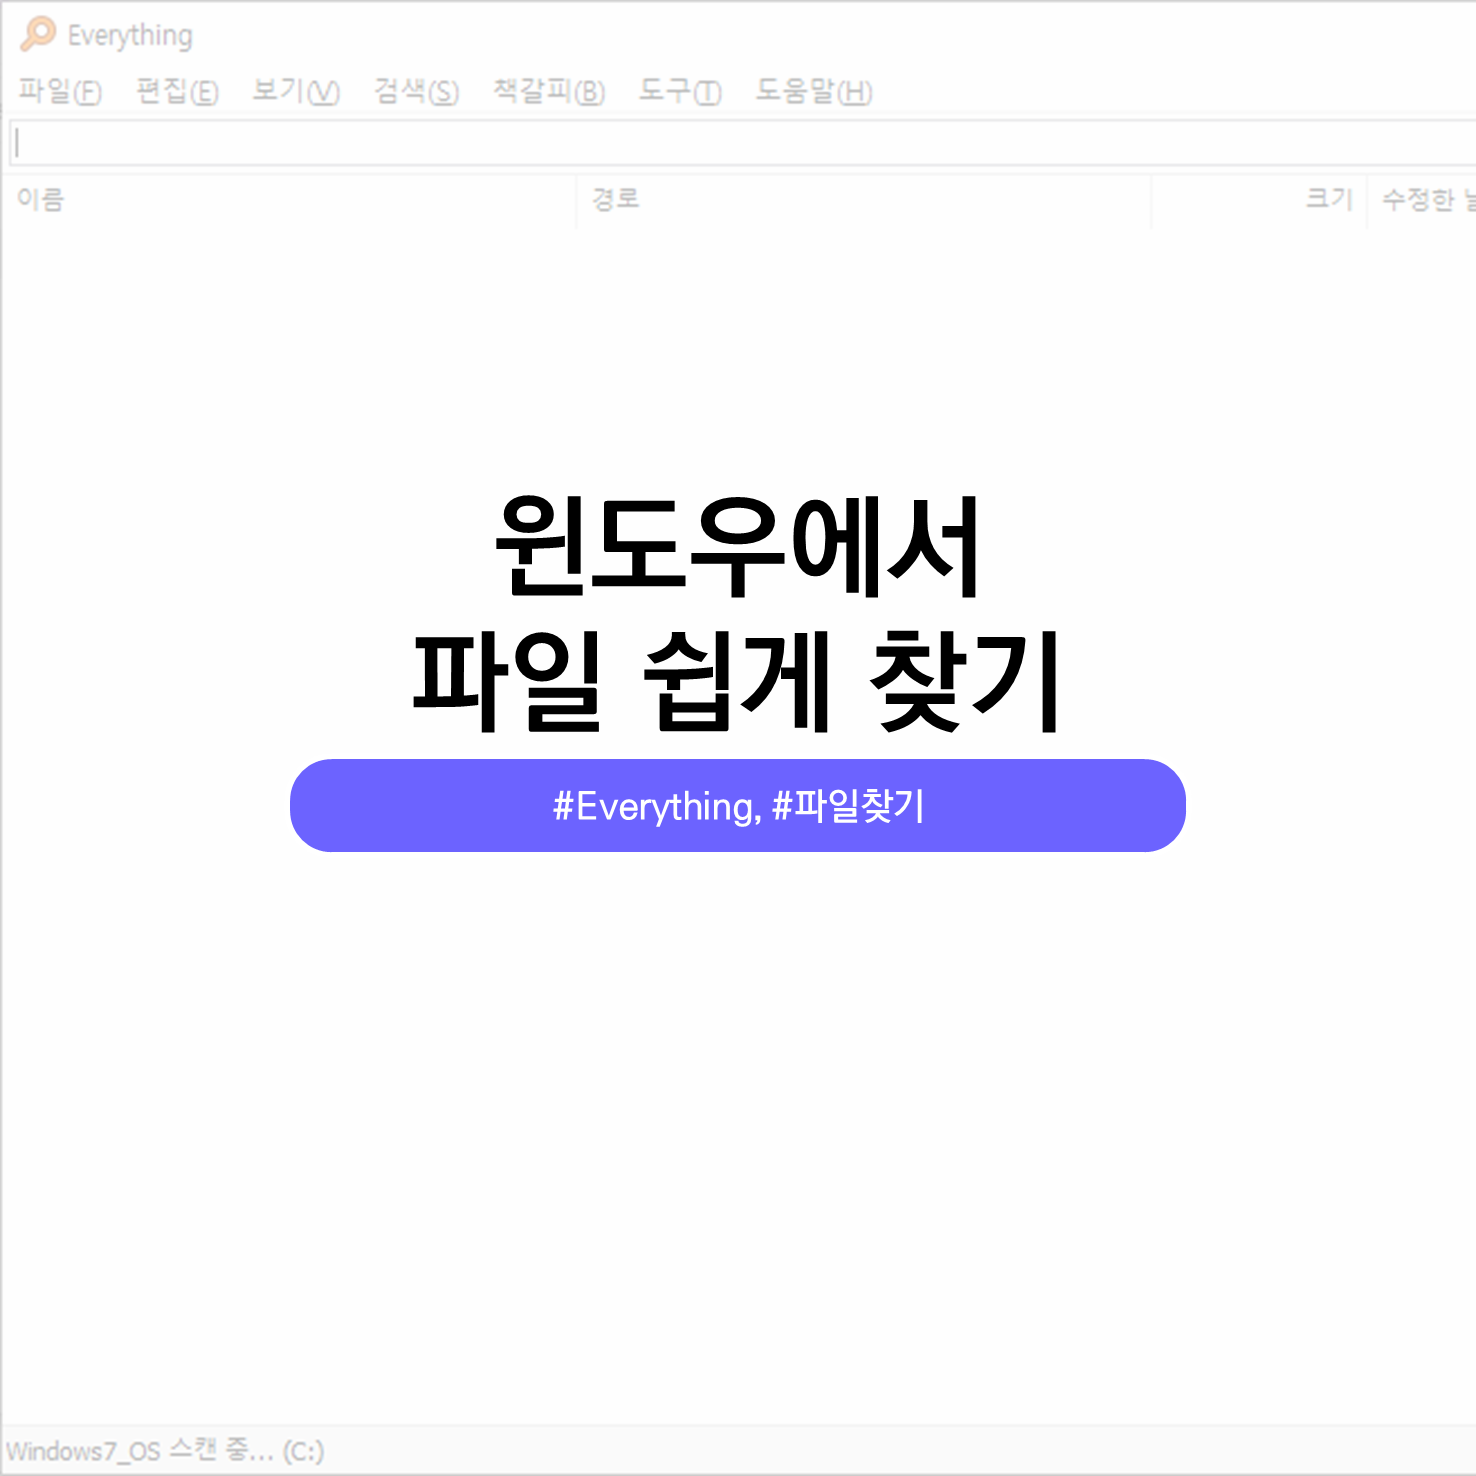Click the Everything window title text
Image resolution: width=1476 pixels, height=1476 pixels.
130,36
